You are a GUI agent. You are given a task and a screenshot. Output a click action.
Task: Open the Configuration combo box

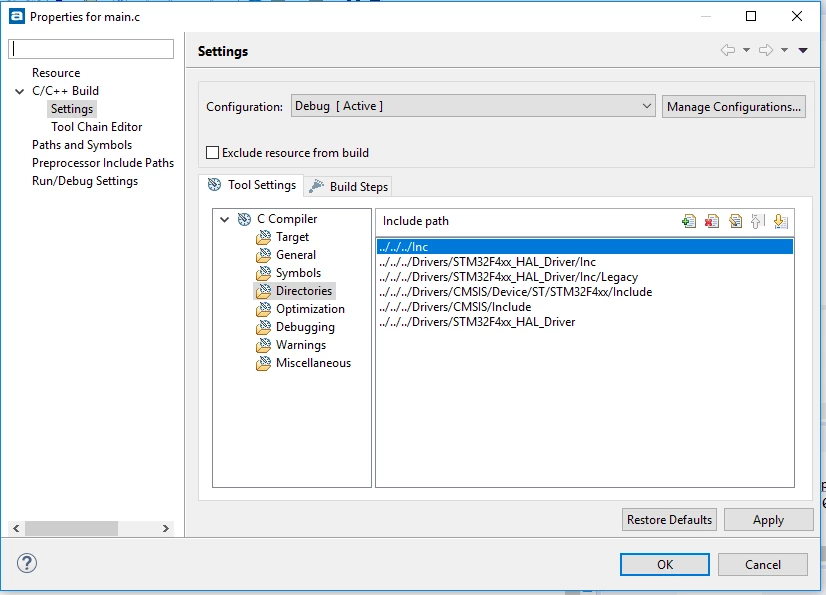coord(473,106)
